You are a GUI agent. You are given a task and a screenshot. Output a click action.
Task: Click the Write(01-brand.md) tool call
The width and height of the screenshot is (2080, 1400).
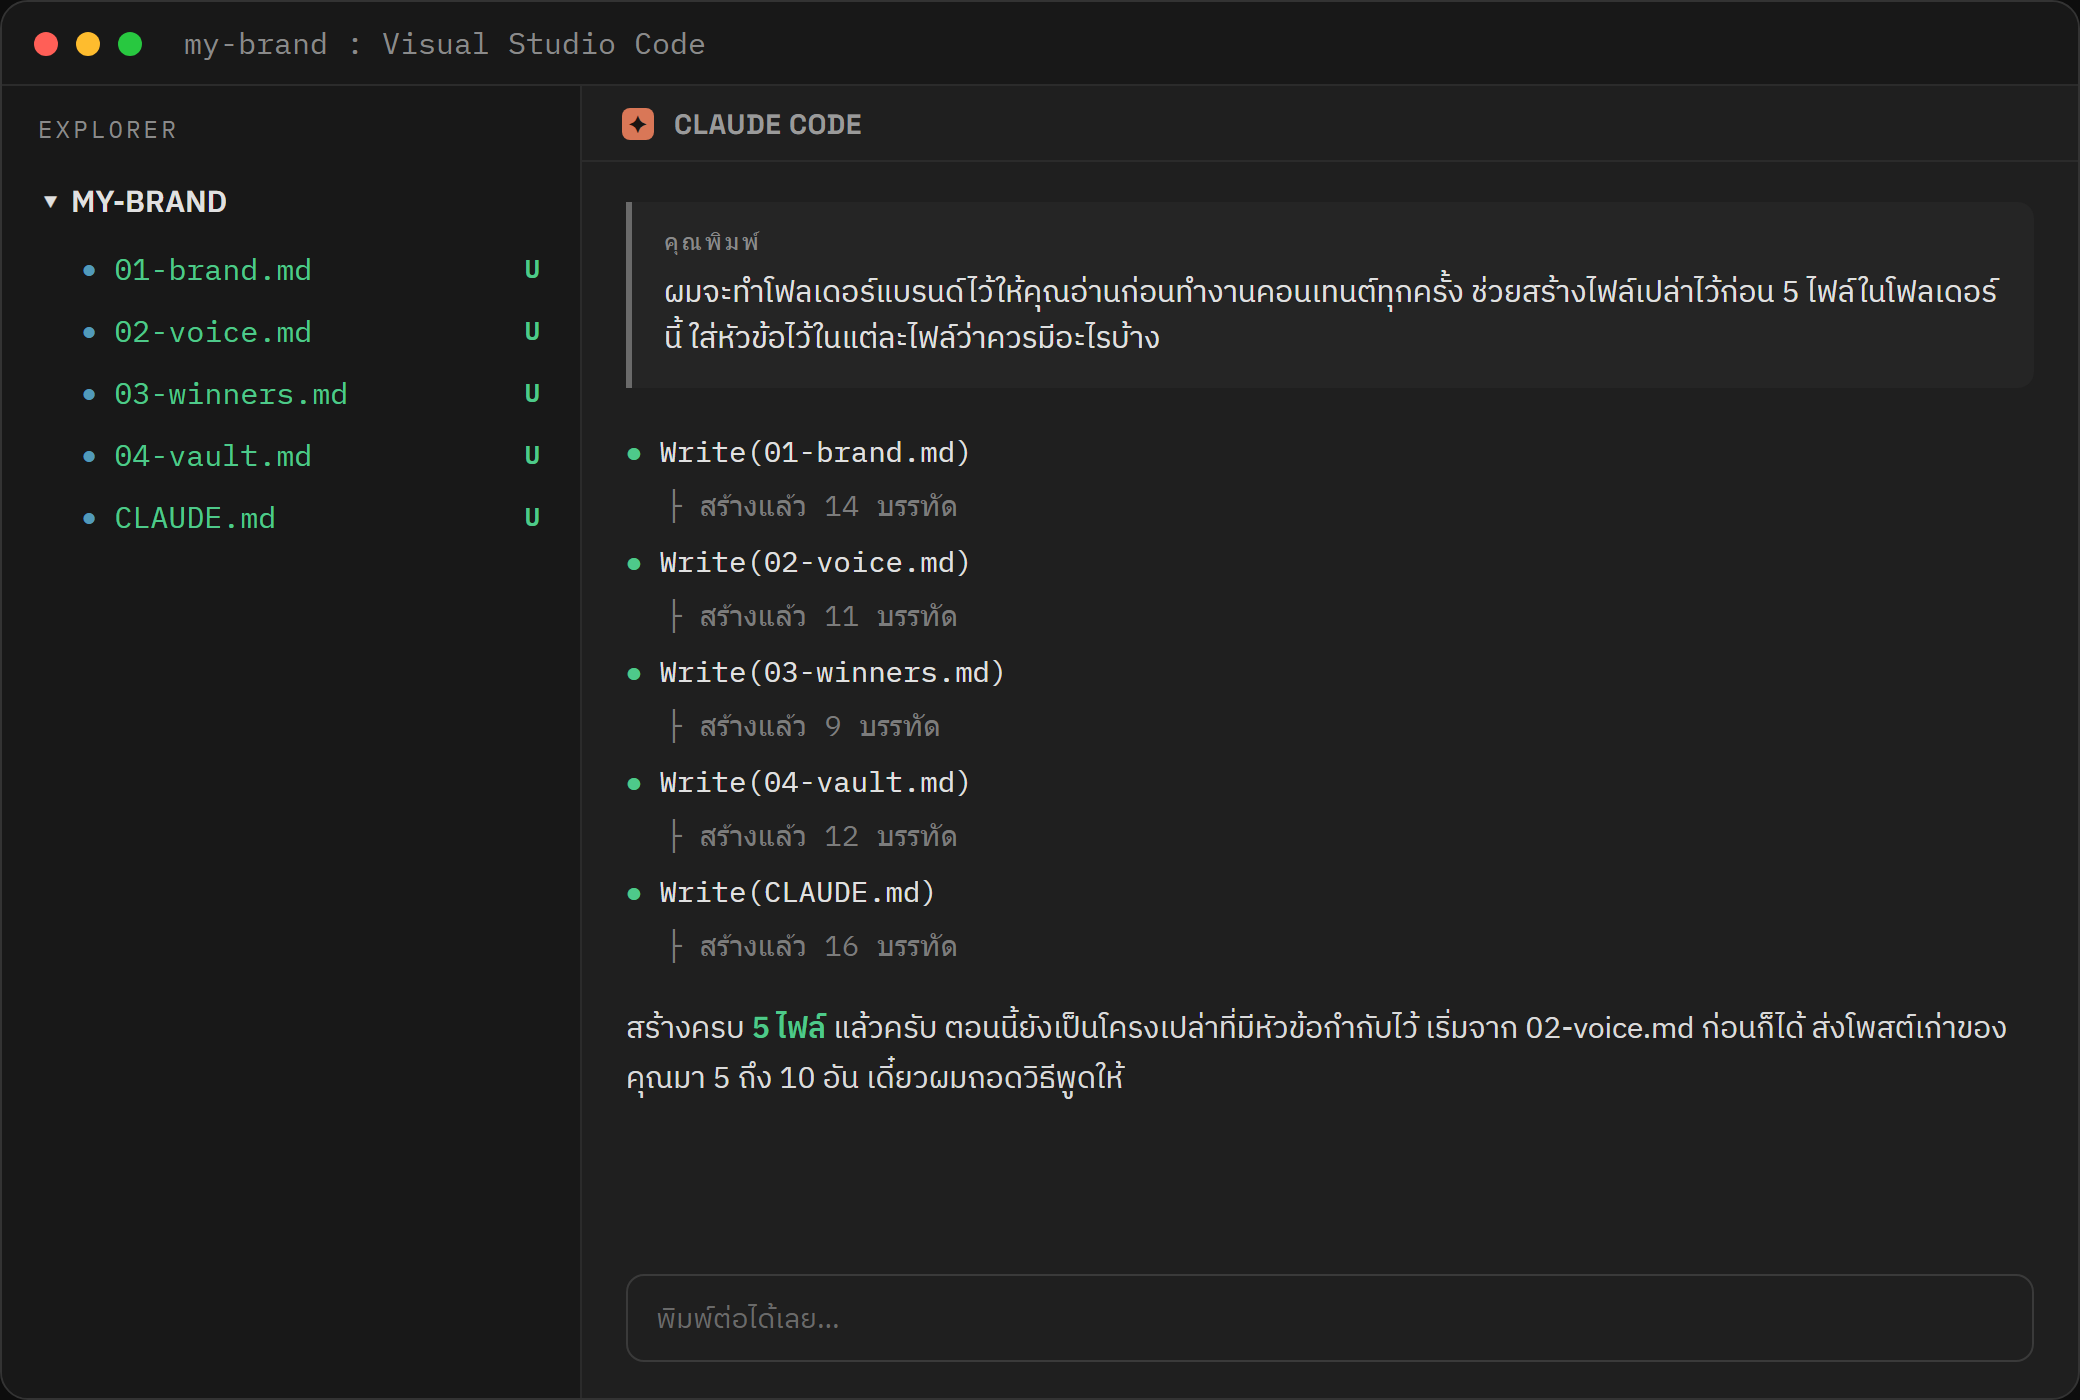(x=814, y=453)
